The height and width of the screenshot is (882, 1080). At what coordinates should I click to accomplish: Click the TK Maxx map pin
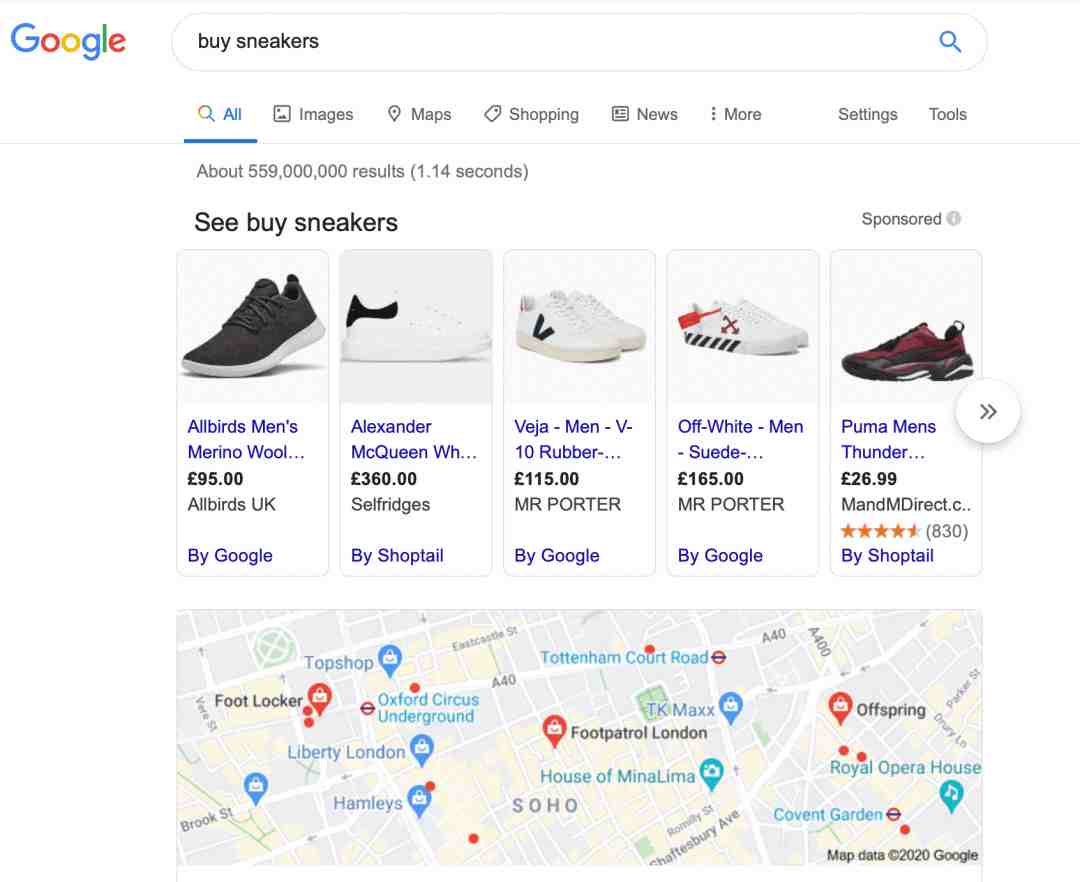730,707
